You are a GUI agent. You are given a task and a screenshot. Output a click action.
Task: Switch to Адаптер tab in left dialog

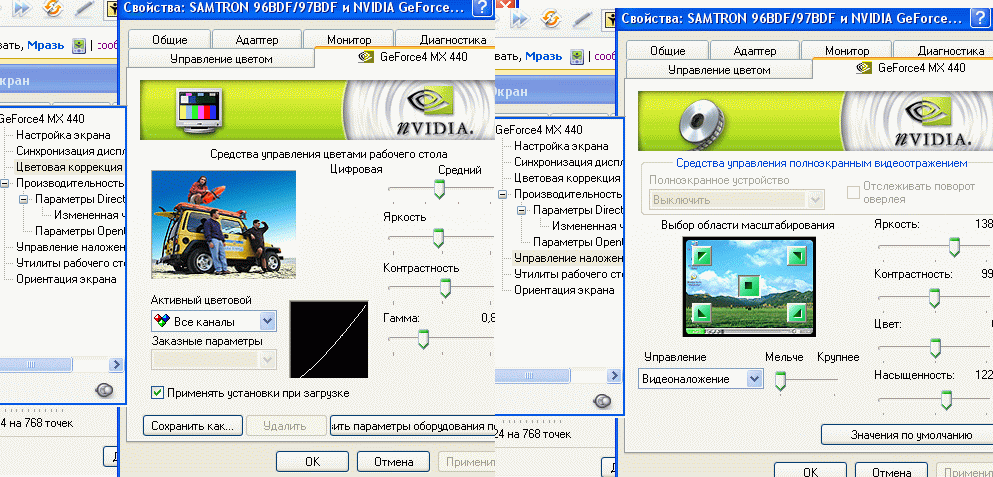pos(256,39)
